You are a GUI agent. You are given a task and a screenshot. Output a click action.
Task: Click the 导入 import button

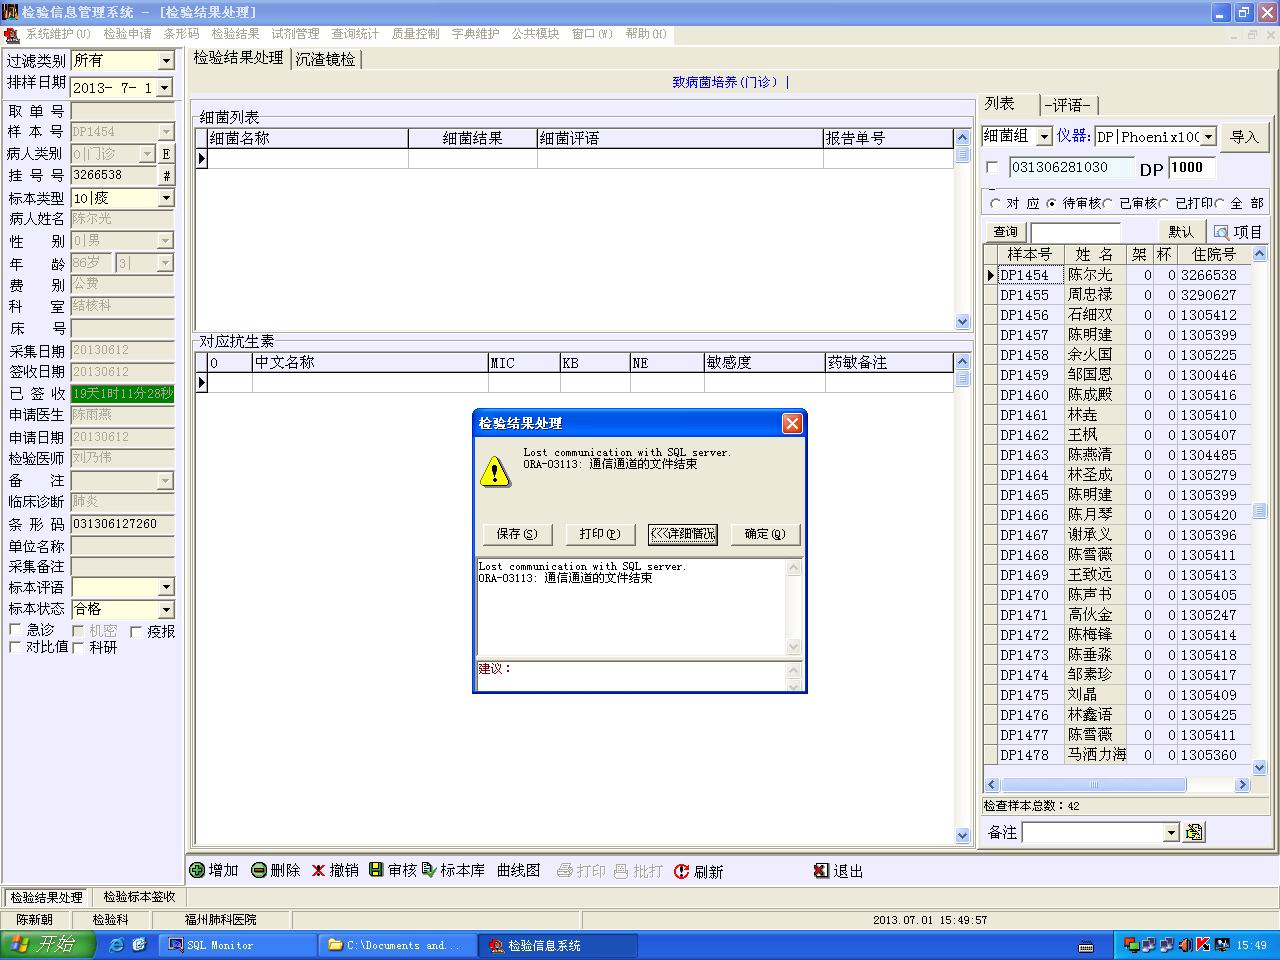click(x=1244, y=137)
